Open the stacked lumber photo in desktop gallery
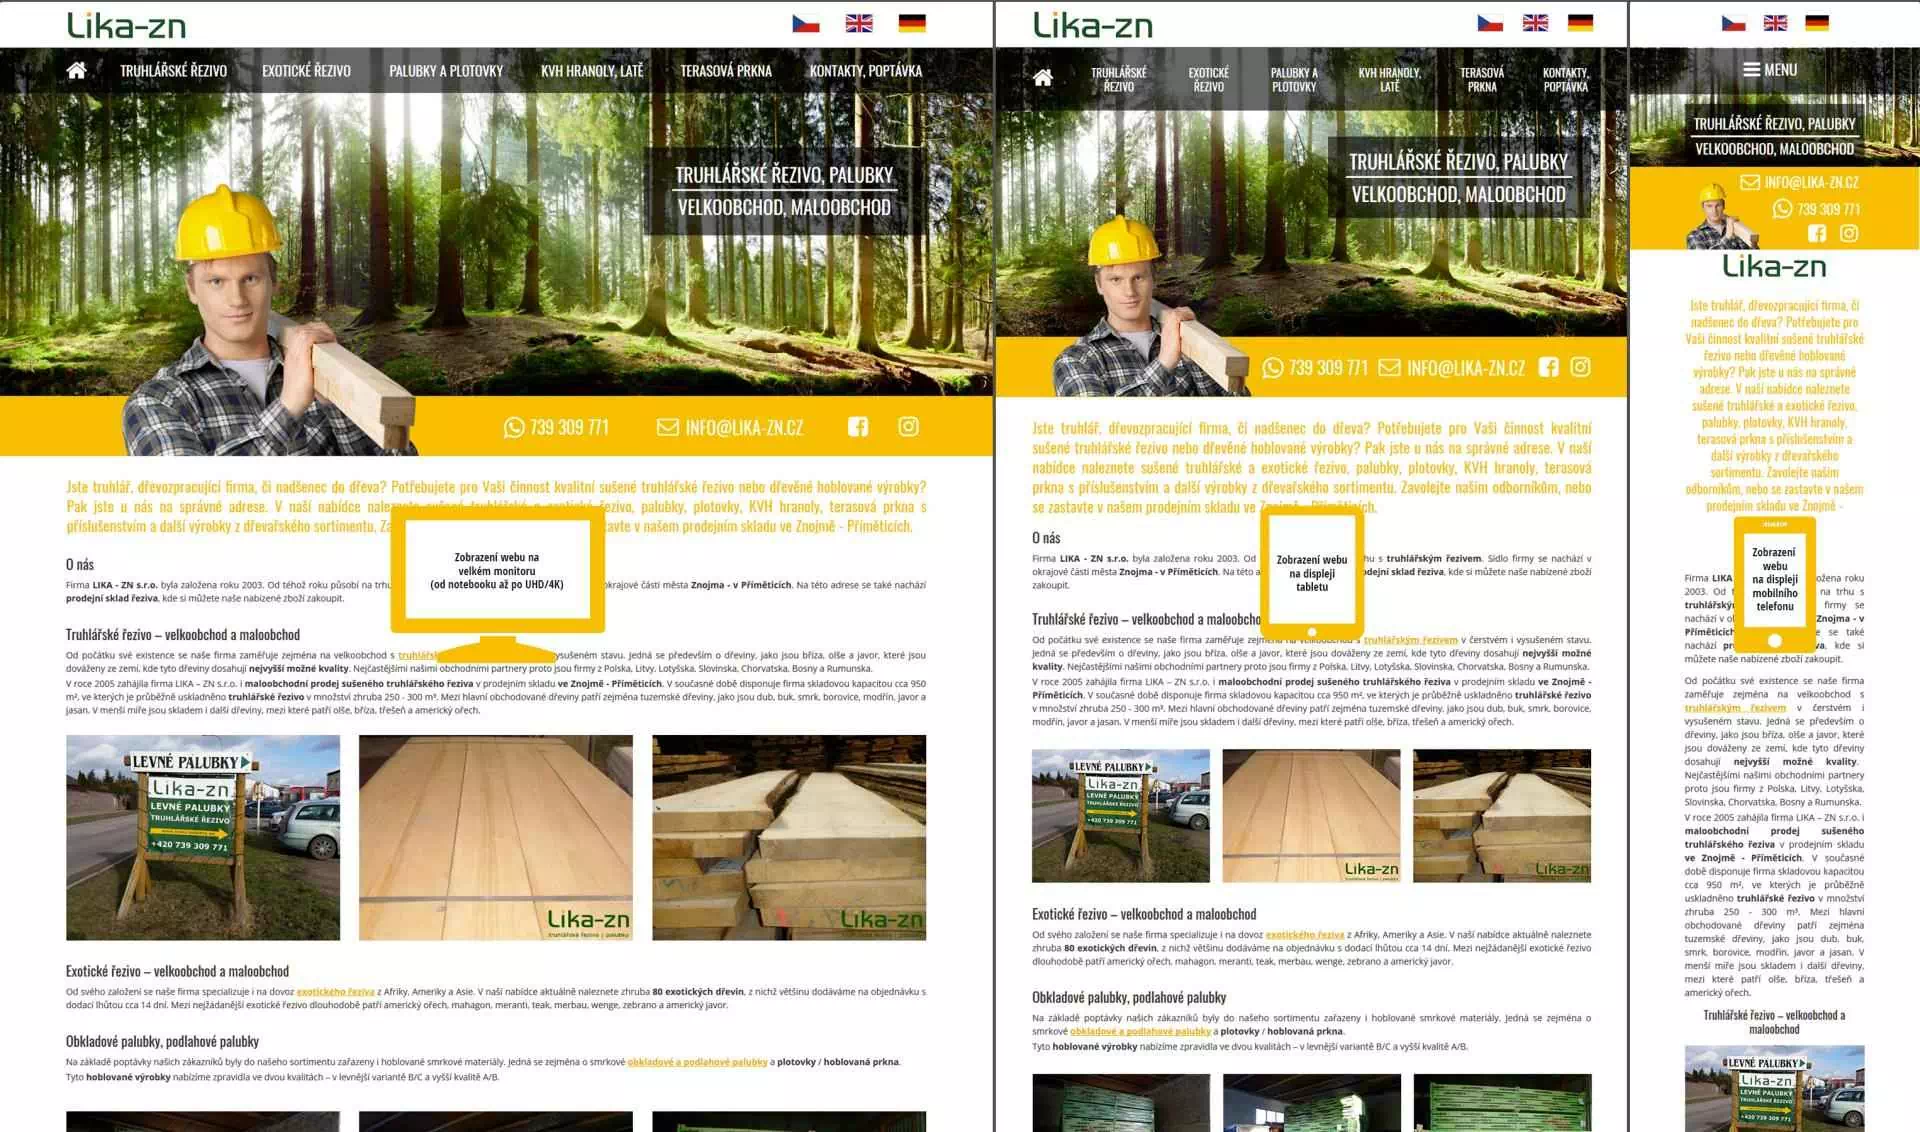 789,838
